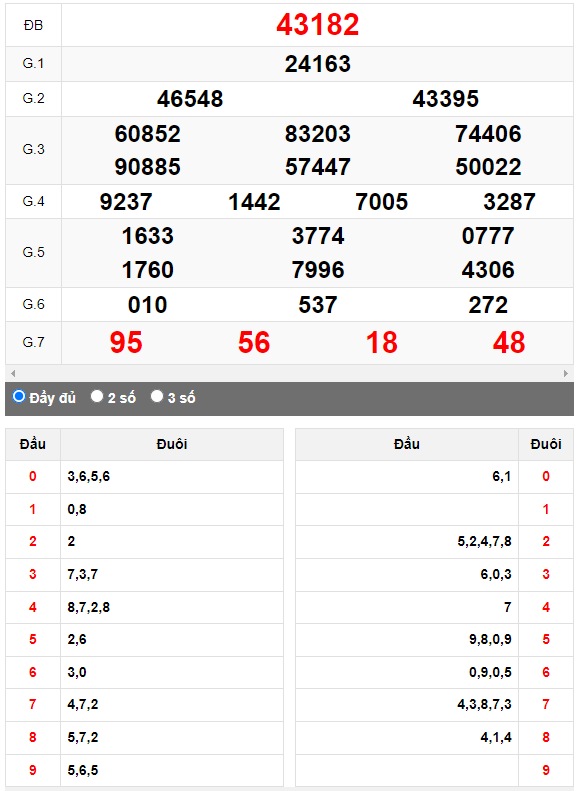Click the right scroll arrow below results
Image resolution: width=577 pixels, height=791 pixels.
point(565,373)
